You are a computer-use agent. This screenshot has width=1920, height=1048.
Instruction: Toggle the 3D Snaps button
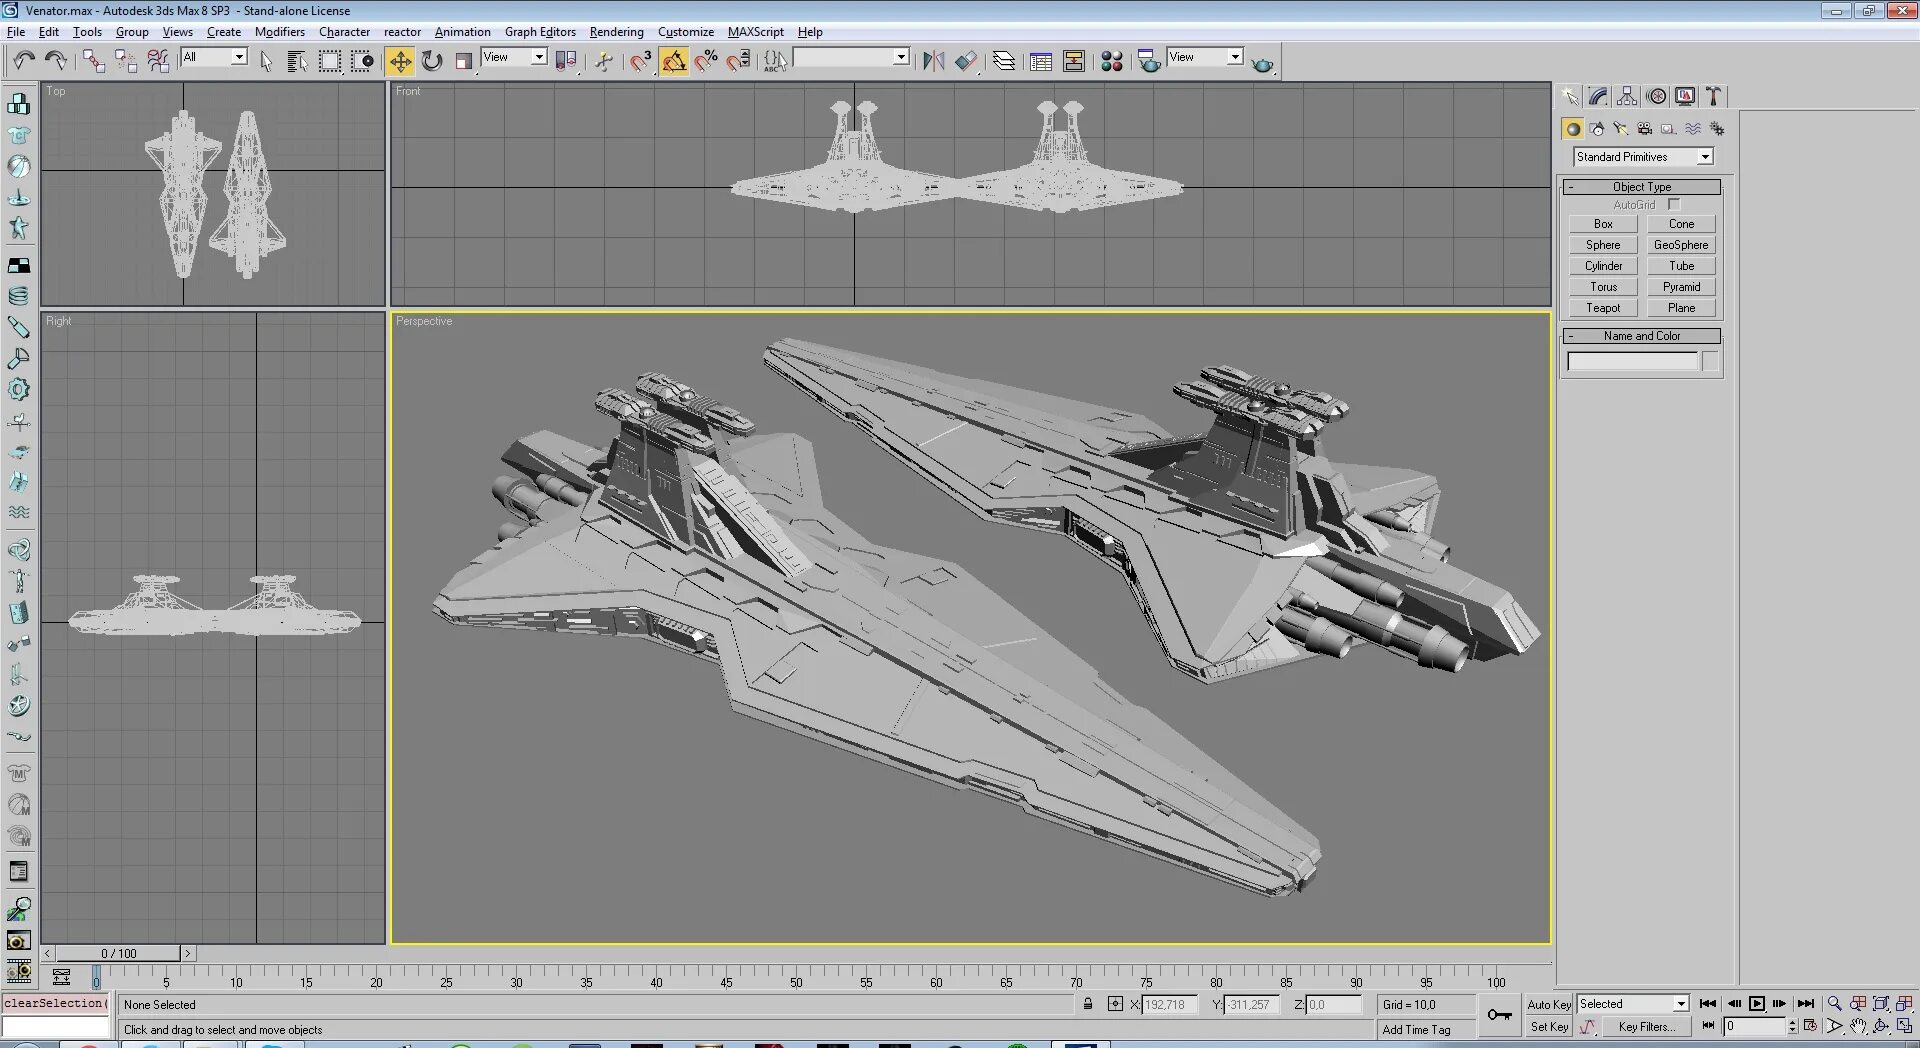(x=641, y=61)
